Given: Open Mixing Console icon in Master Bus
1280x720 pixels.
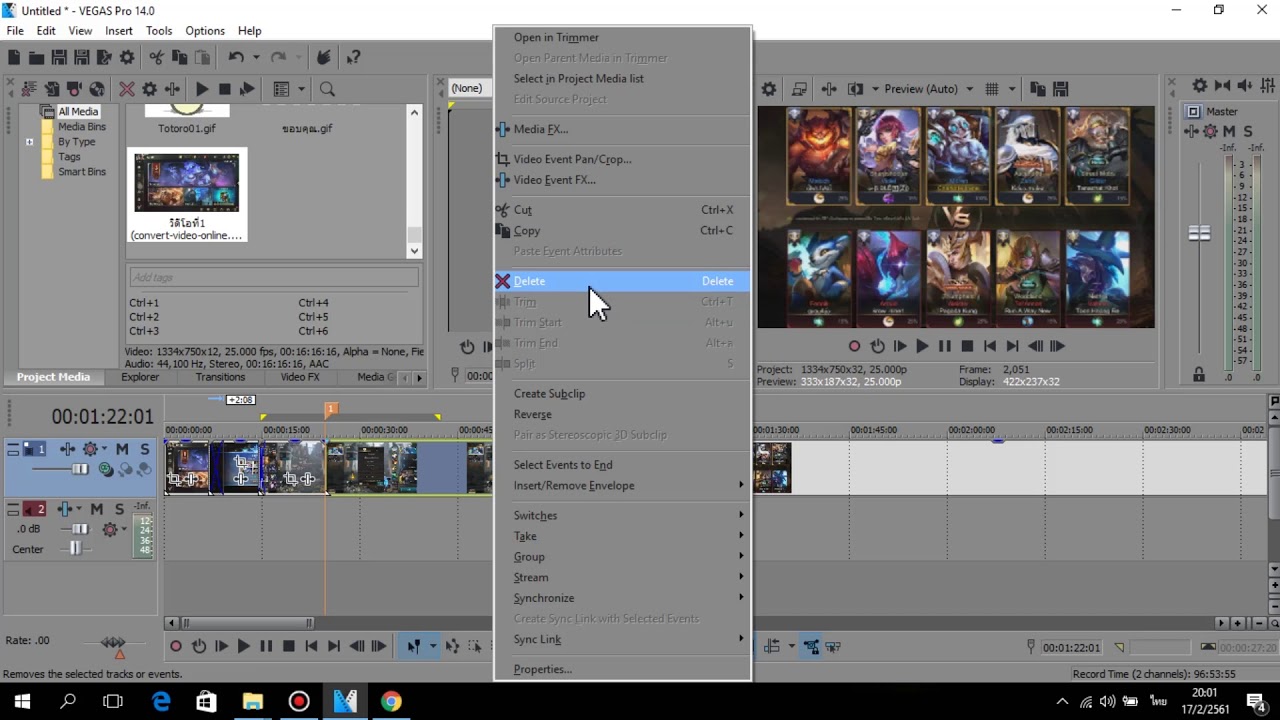Looking at the screenshot, I should 1267,86.
